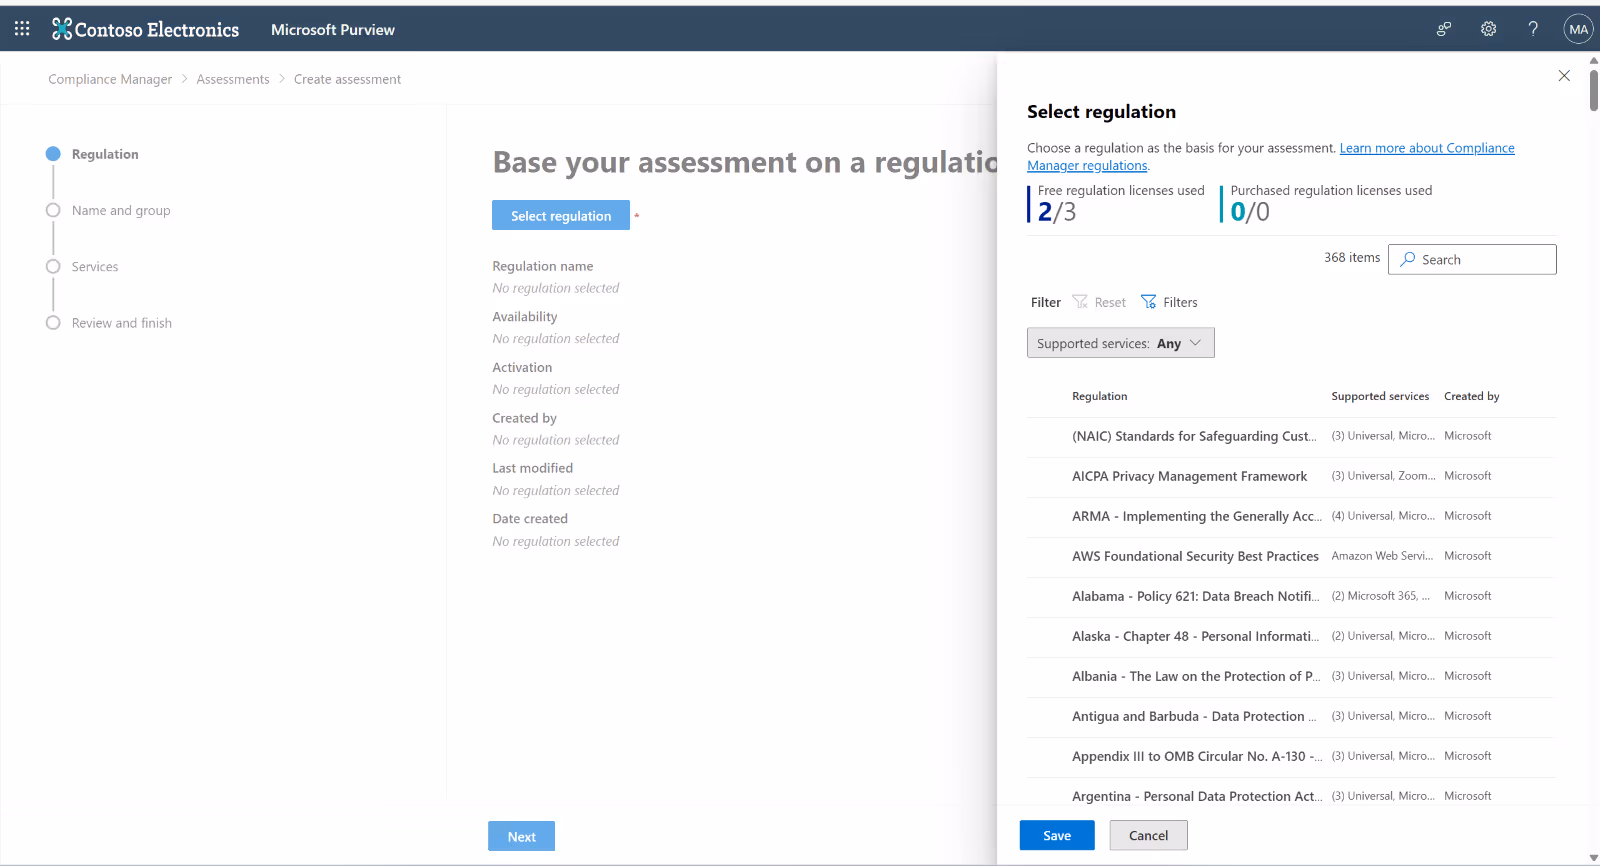Open the MA account avatar
This screenshot has height=866, width=1600.
(x=1578, y=29)
